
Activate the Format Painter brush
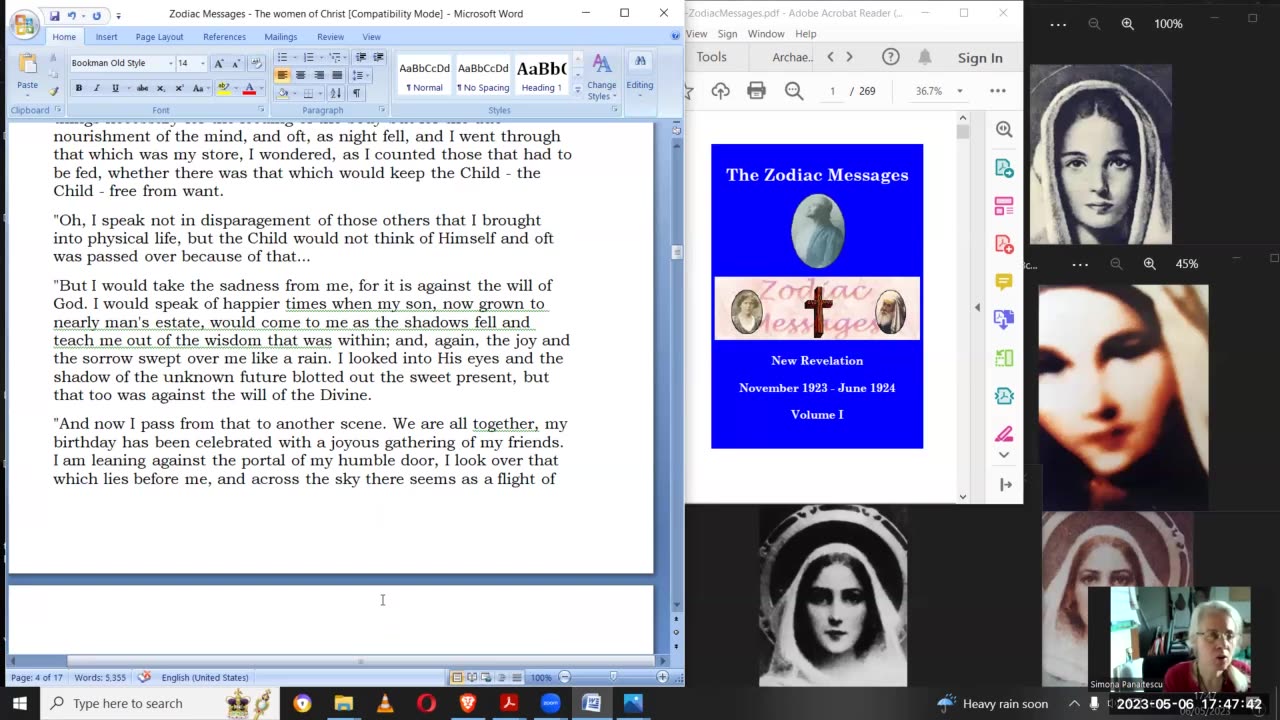click(x=53, y=91)
